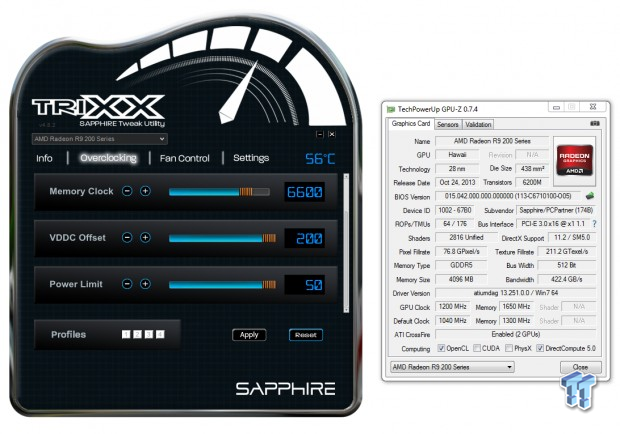Click the BIOS save chip icon in GPU-Z
The width and height of the screenshot is (620, 434).
(x=590, y=195)
